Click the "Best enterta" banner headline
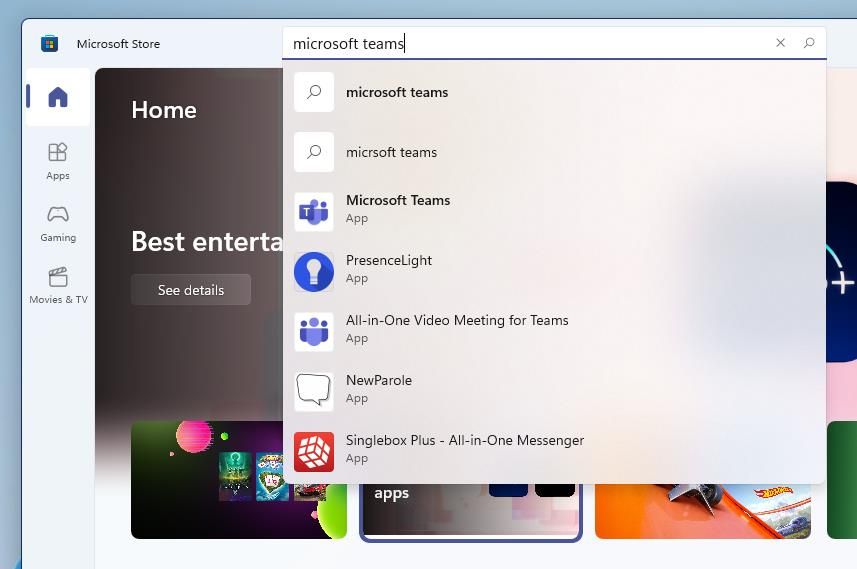Screen dimensions: 857x569 pos(207,242)
